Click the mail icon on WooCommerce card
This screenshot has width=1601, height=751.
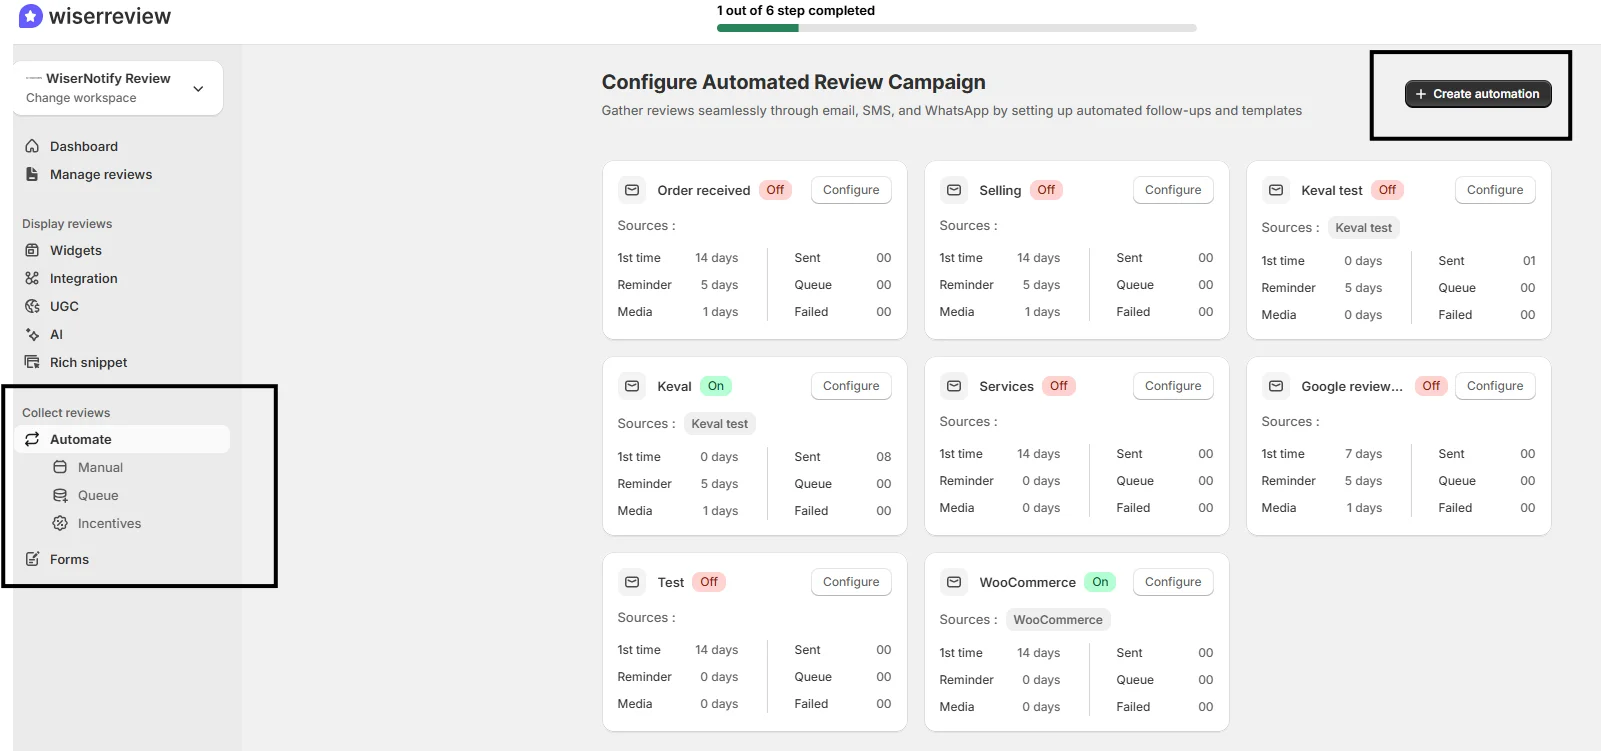pos(954,582)
